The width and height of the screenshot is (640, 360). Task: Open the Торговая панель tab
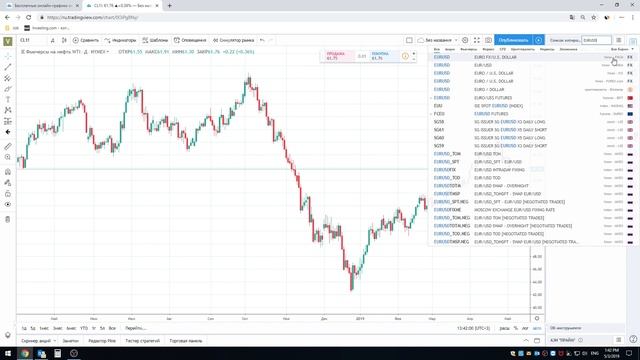pyautogui.click(x=186, y=340)
